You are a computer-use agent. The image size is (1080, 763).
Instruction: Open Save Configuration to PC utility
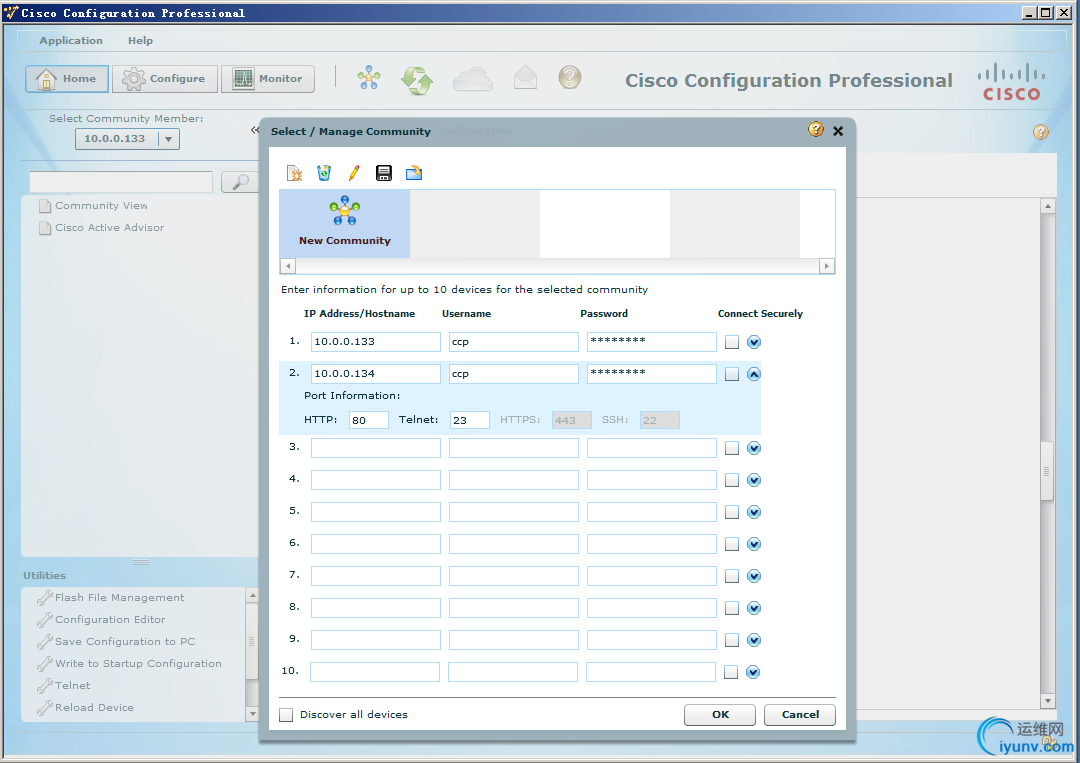pyautogui.click(x=117, y=642)
